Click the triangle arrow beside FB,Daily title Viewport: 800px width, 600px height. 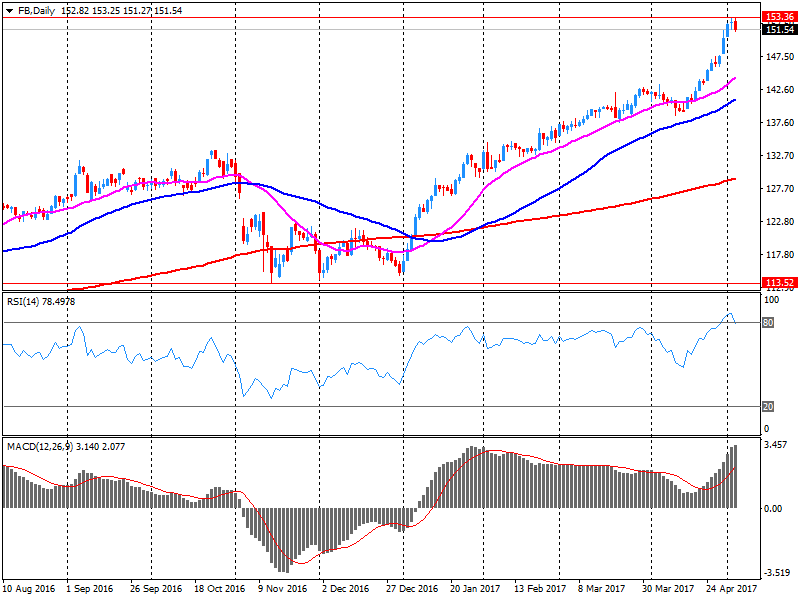[x=9, y=9]
